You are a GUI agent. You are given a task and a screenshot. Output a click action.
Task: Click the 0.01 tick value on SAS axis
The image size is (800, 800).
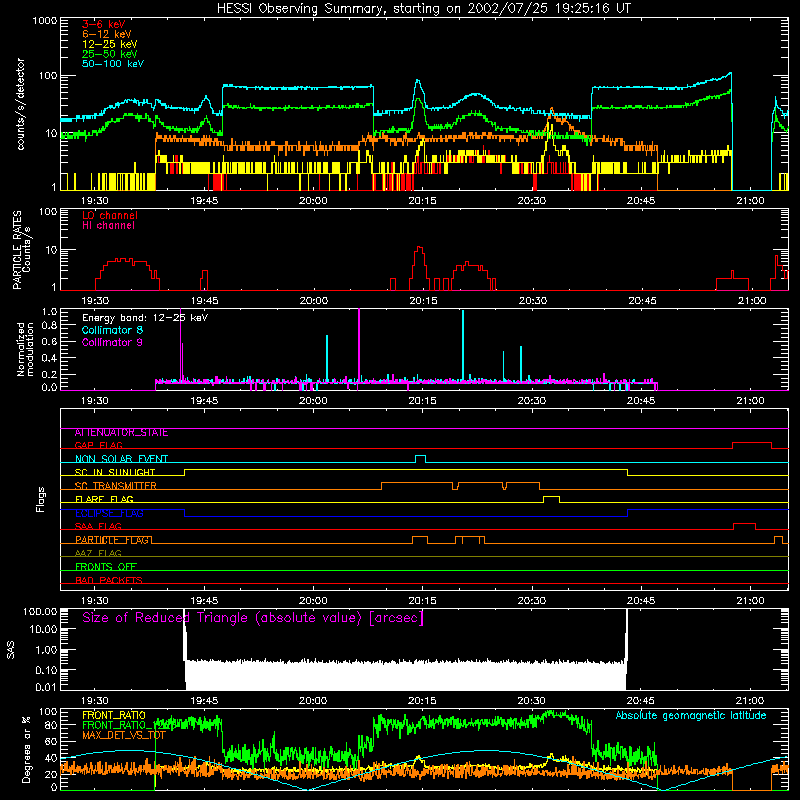coord(46,687)
